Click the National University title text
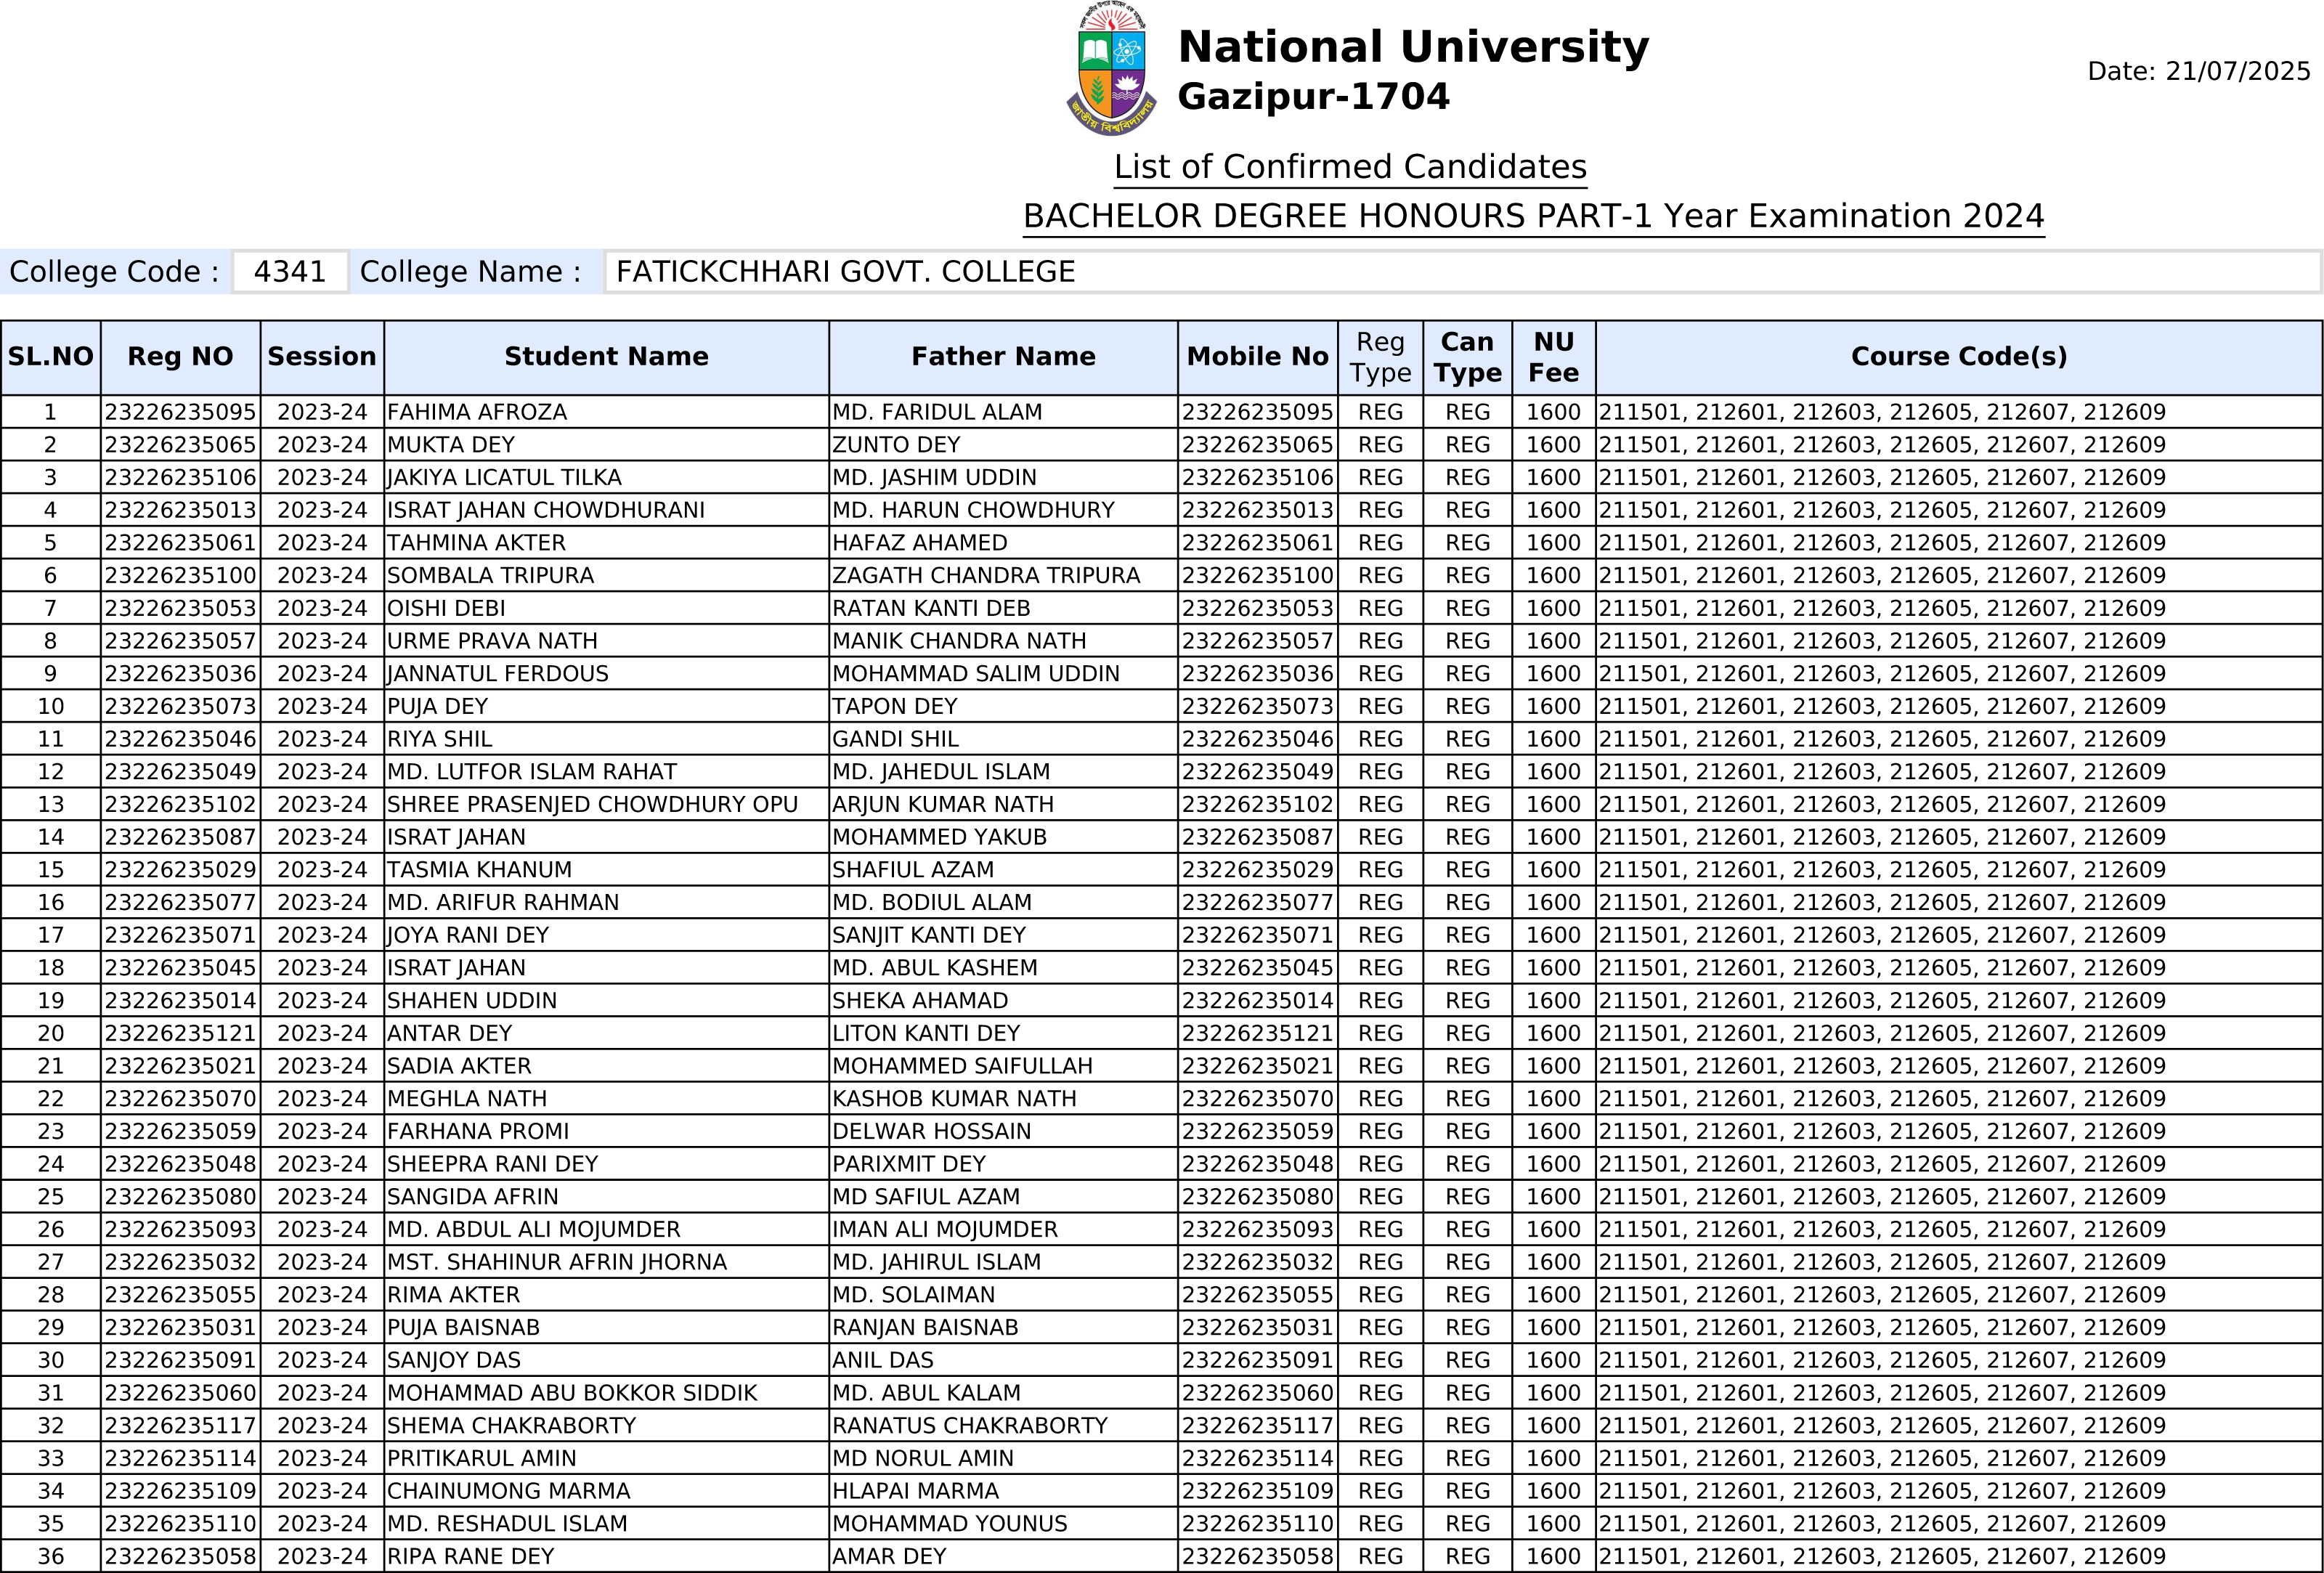2324x1573 pixels. (x=1412, y=47)
